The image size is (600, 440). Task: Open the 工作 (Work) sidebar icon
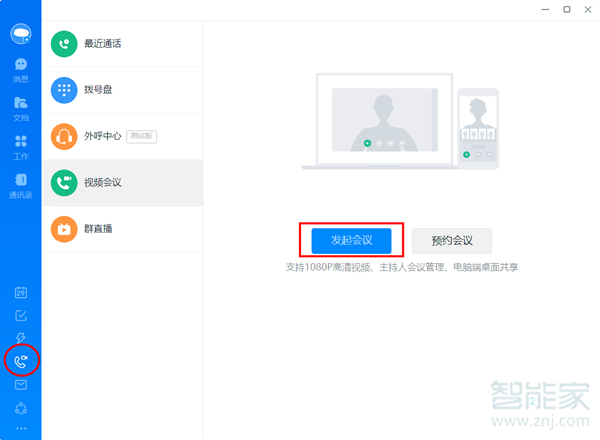tap(20, 146)
